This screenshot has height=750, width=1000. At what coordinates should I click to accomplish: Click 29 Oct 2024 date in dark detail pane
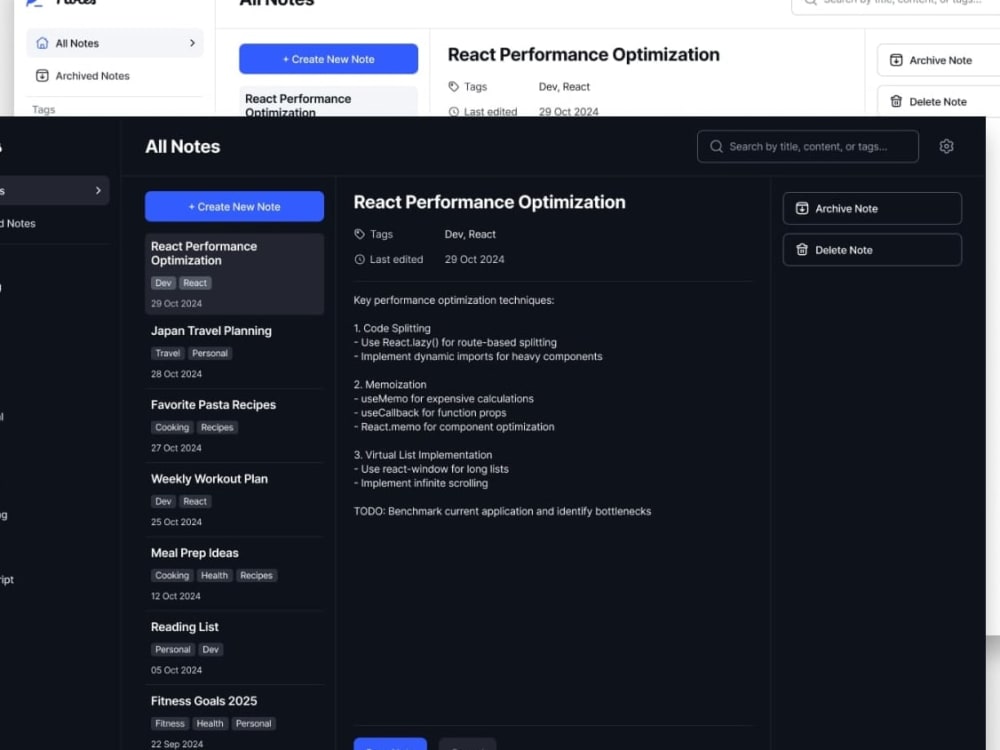tap(474, 260)
